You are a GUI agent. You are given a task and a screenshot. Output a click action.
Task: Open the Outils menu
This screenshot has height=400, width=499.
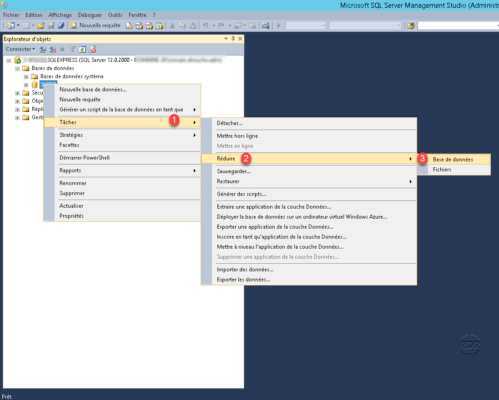[x=115, y=15]
